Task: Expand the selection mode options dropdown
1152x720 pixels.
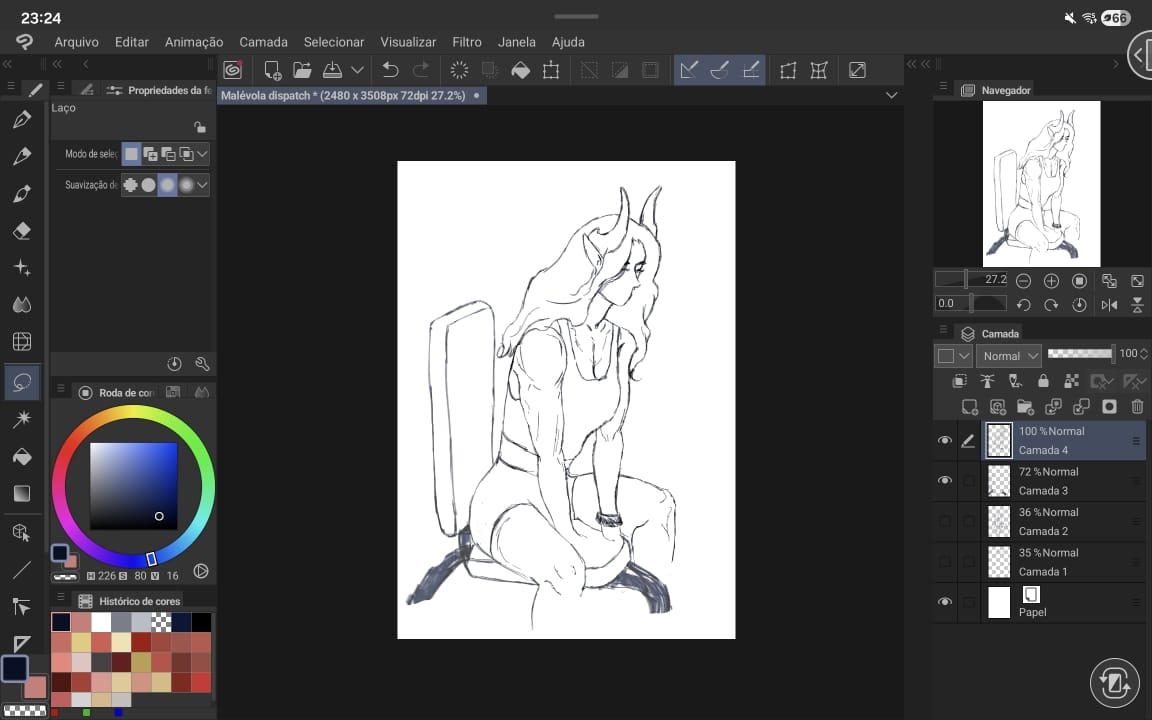Action: tap(203, 154)
